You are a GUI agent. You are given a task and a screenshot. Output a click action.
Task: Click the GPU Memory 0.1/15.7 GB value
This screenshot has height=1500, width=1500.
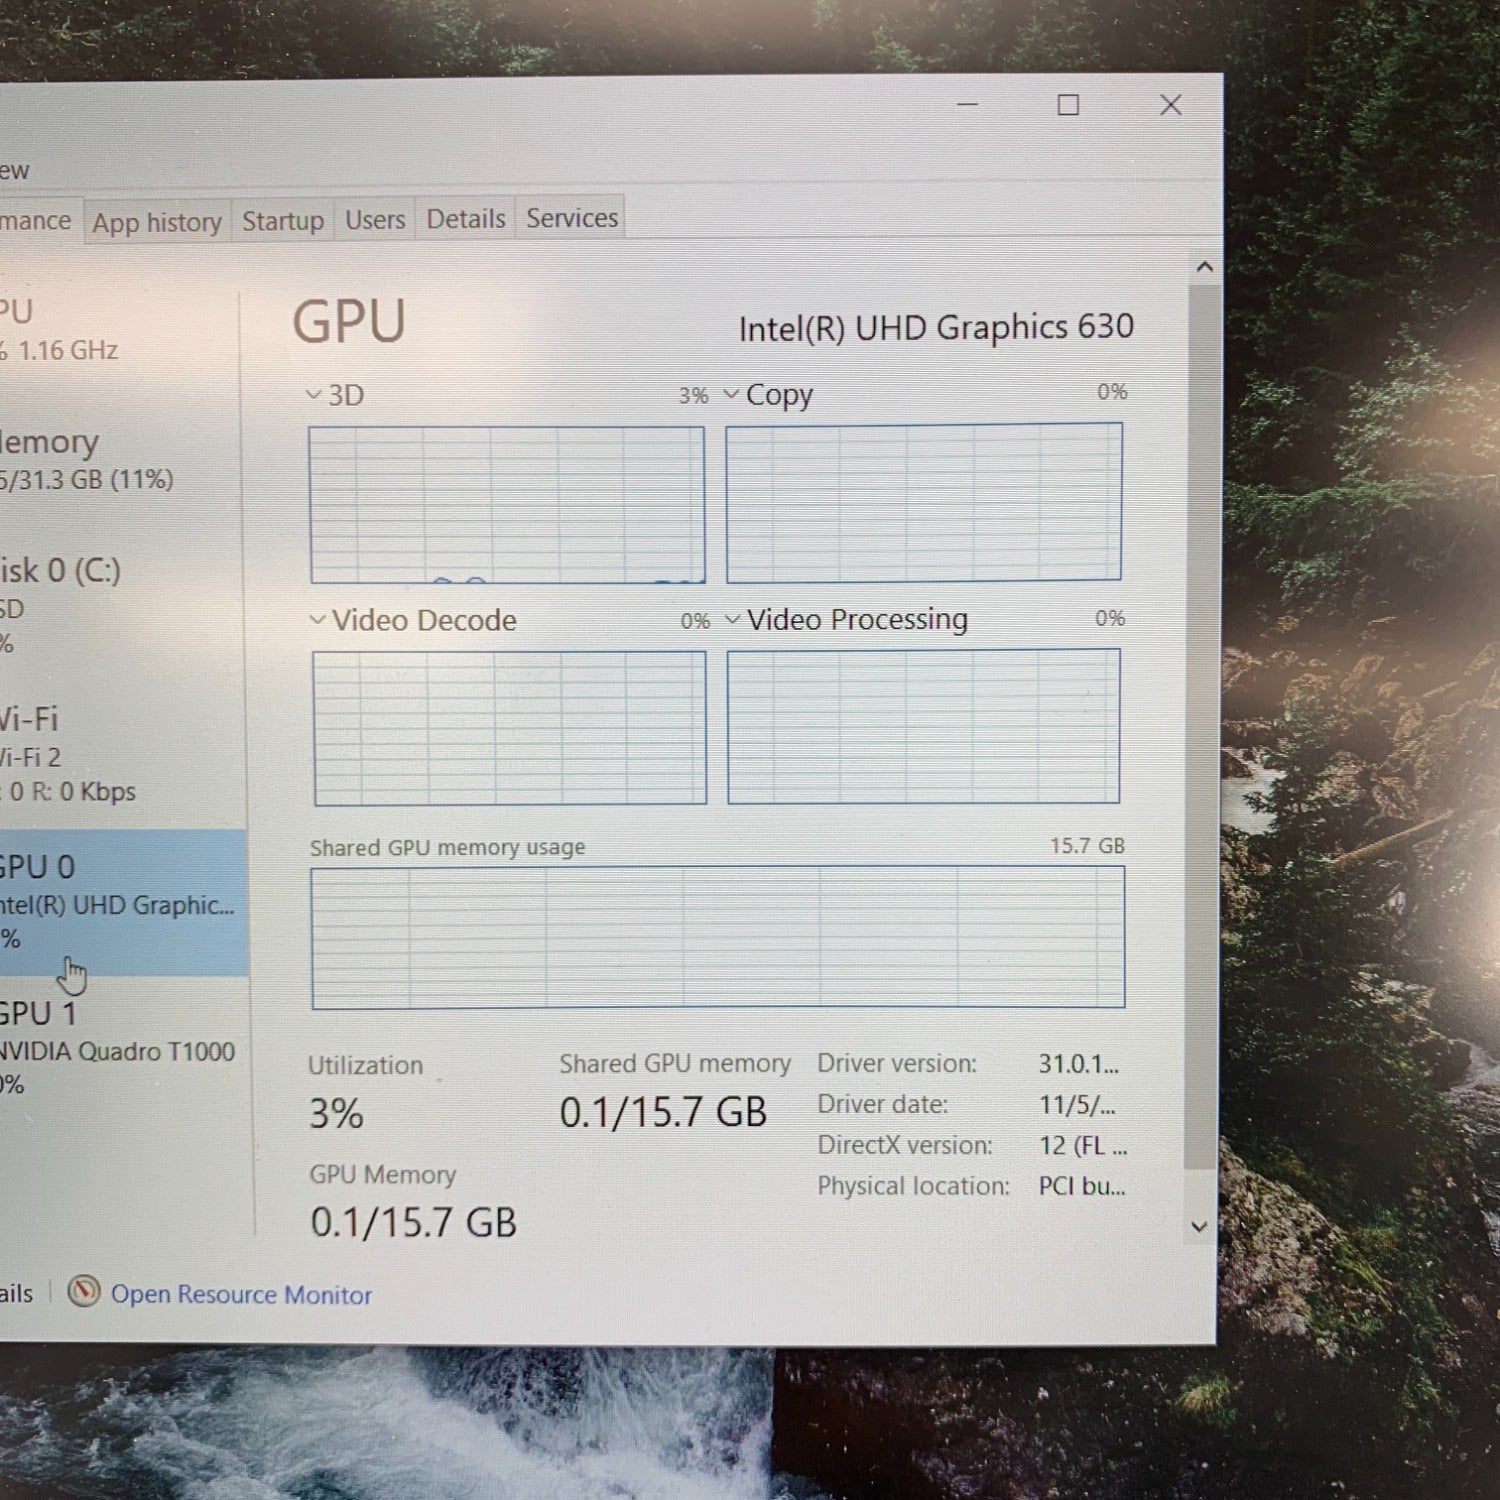pos(413,1222)
